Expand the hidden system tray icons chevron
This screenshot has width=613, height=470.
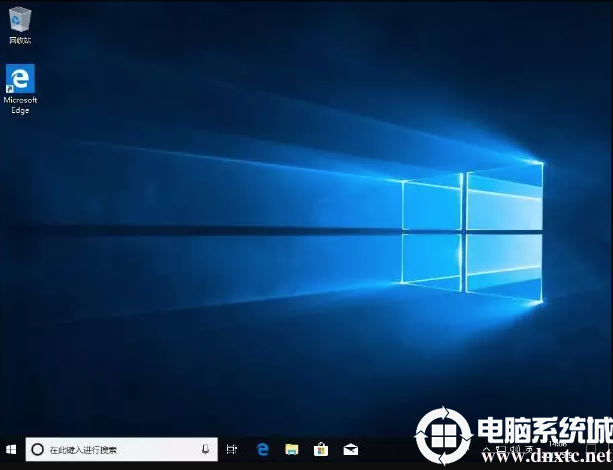pyautogui.click(x=484, y=450)
